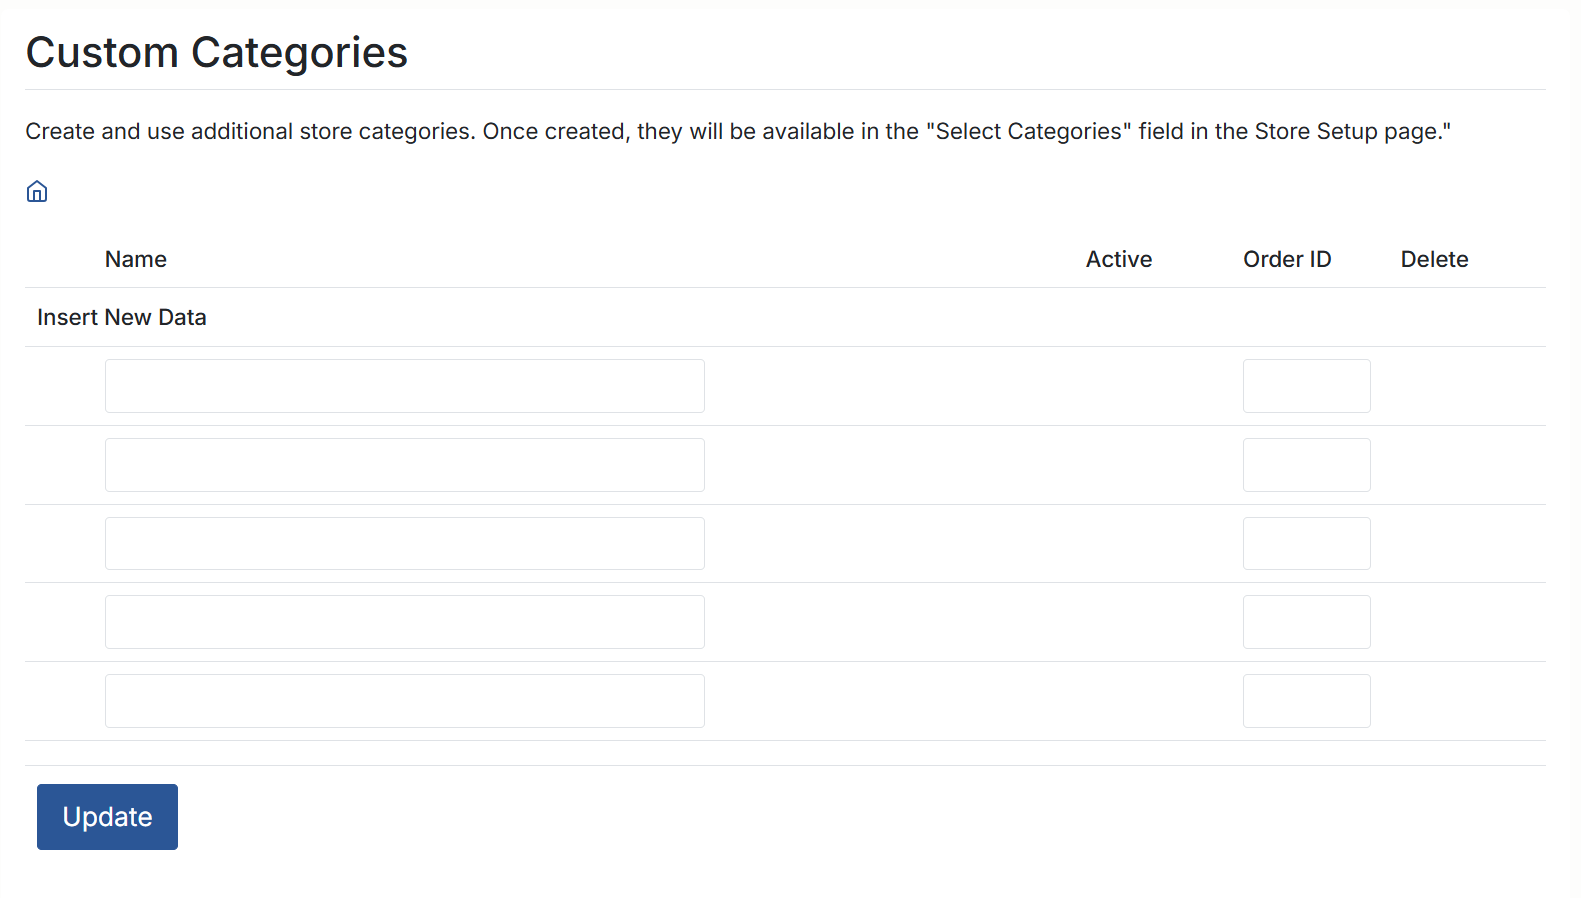The width and height of the screenshot is (1581, 898).
Task: Click the fourth row Order ID box
Action: coord(1306,622)
